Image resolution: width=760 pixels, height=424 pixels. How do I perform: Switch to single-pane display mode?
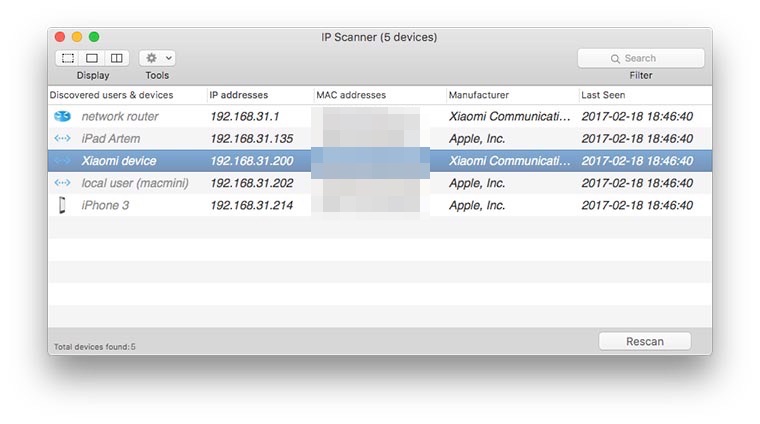click(92, 58)
